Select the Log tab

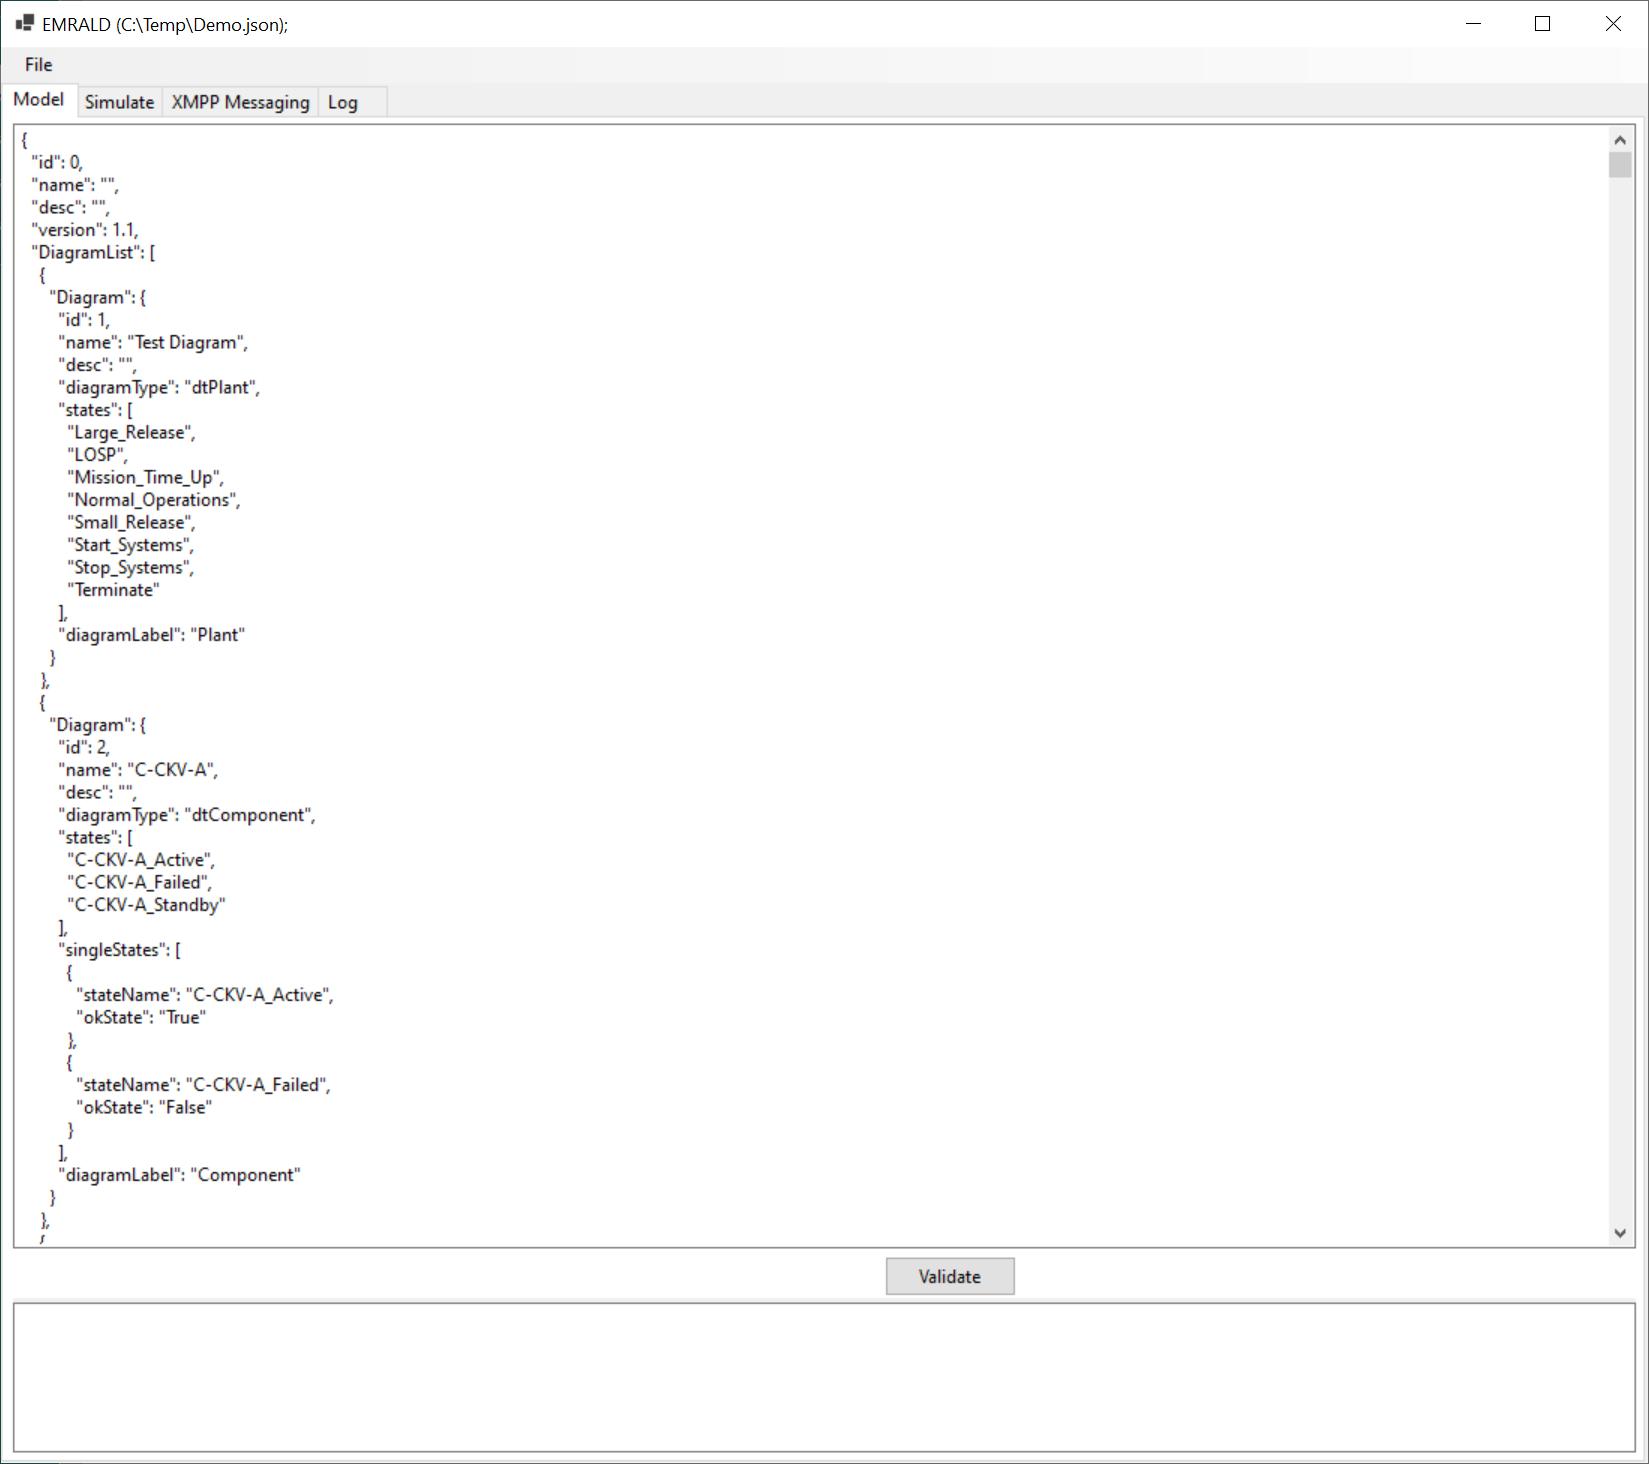click(342, 102)
